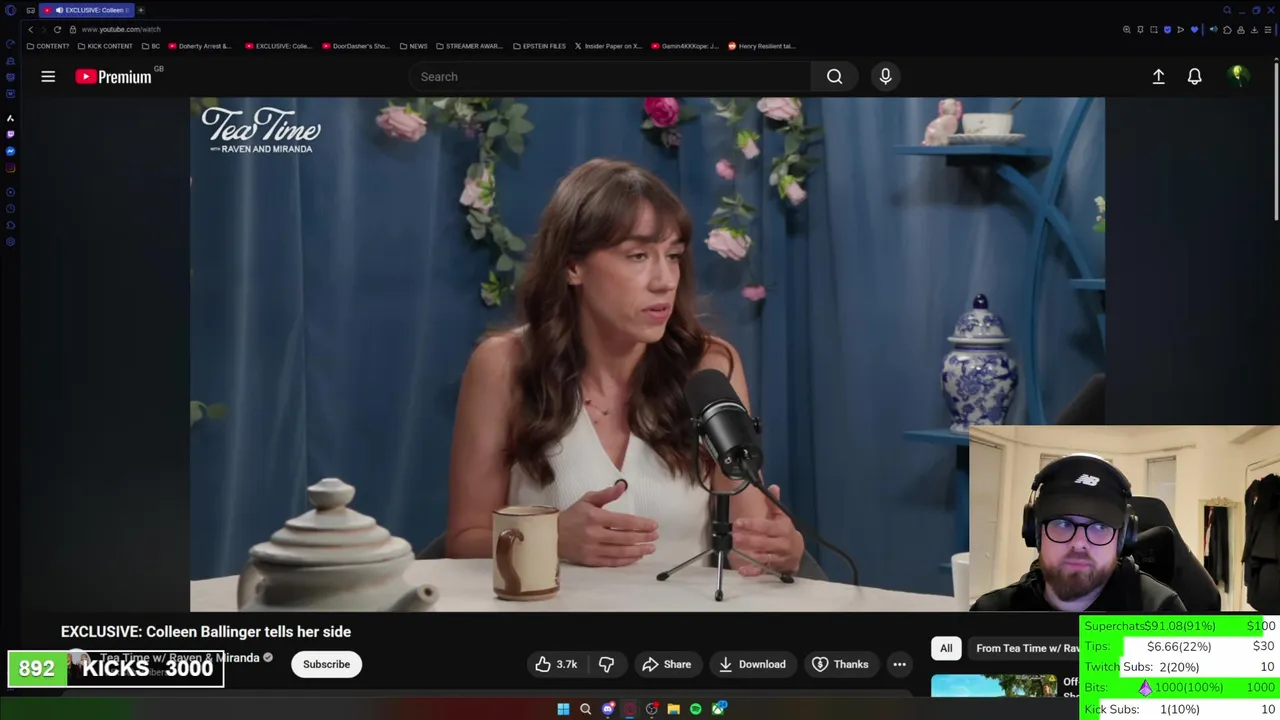Open OBS Studio from the taskbar
Image resolution: width=1280 pixels, height=720 pixels.
pos(652,709)
